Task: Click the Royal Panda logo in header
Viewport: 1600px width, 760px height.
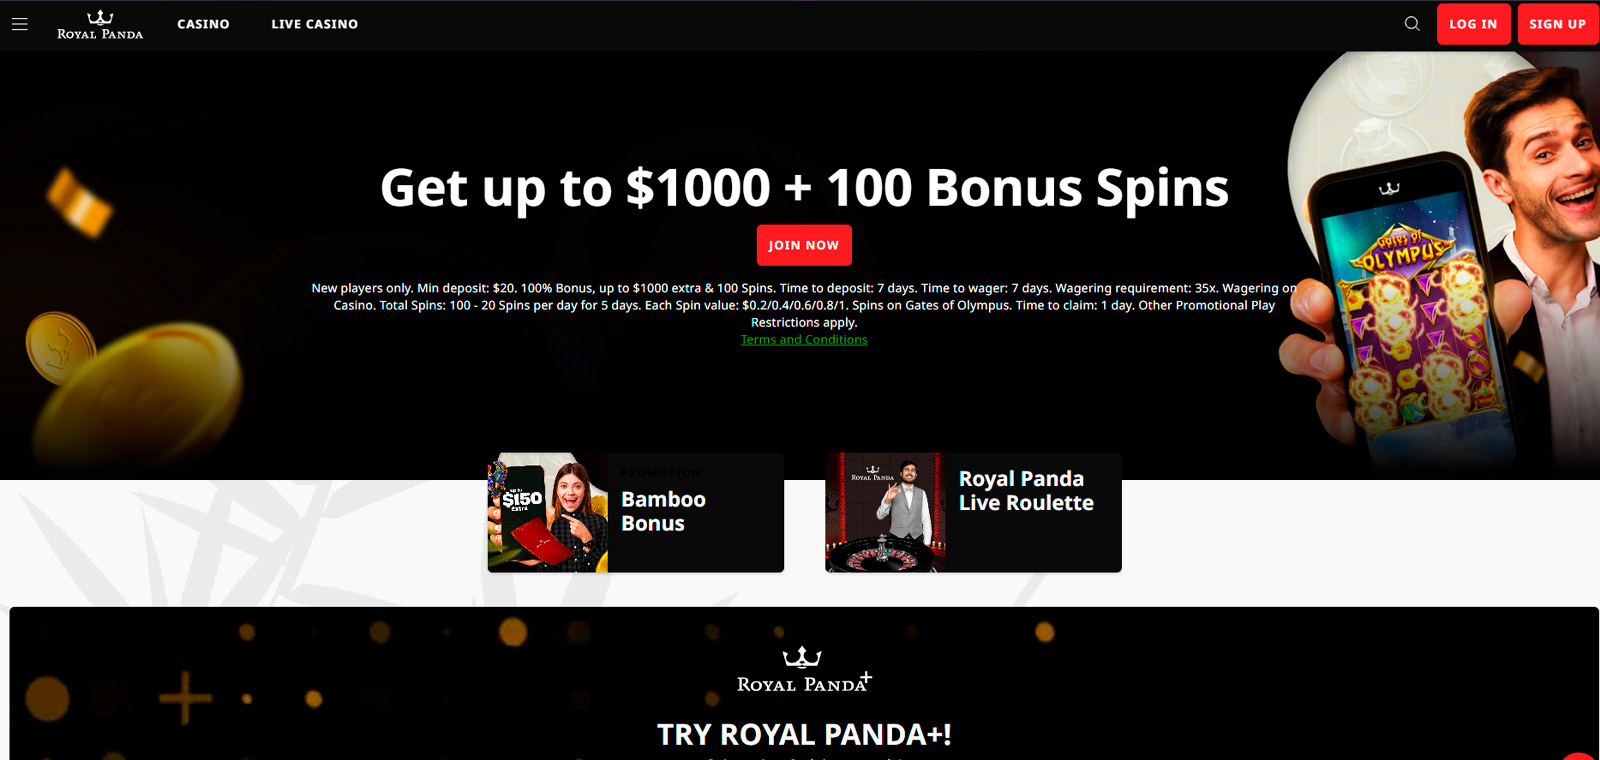Action: pos(100,25)
